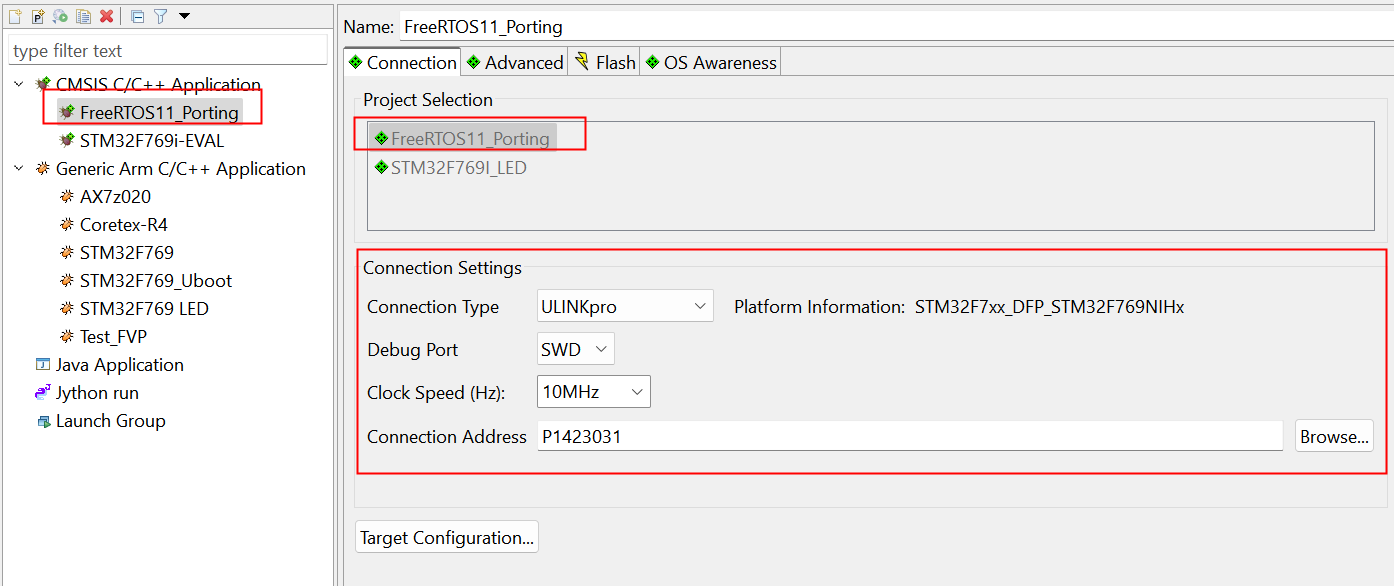Open the Debug Port SWD dropdown

pyautogui.click(x=576, y=350)
